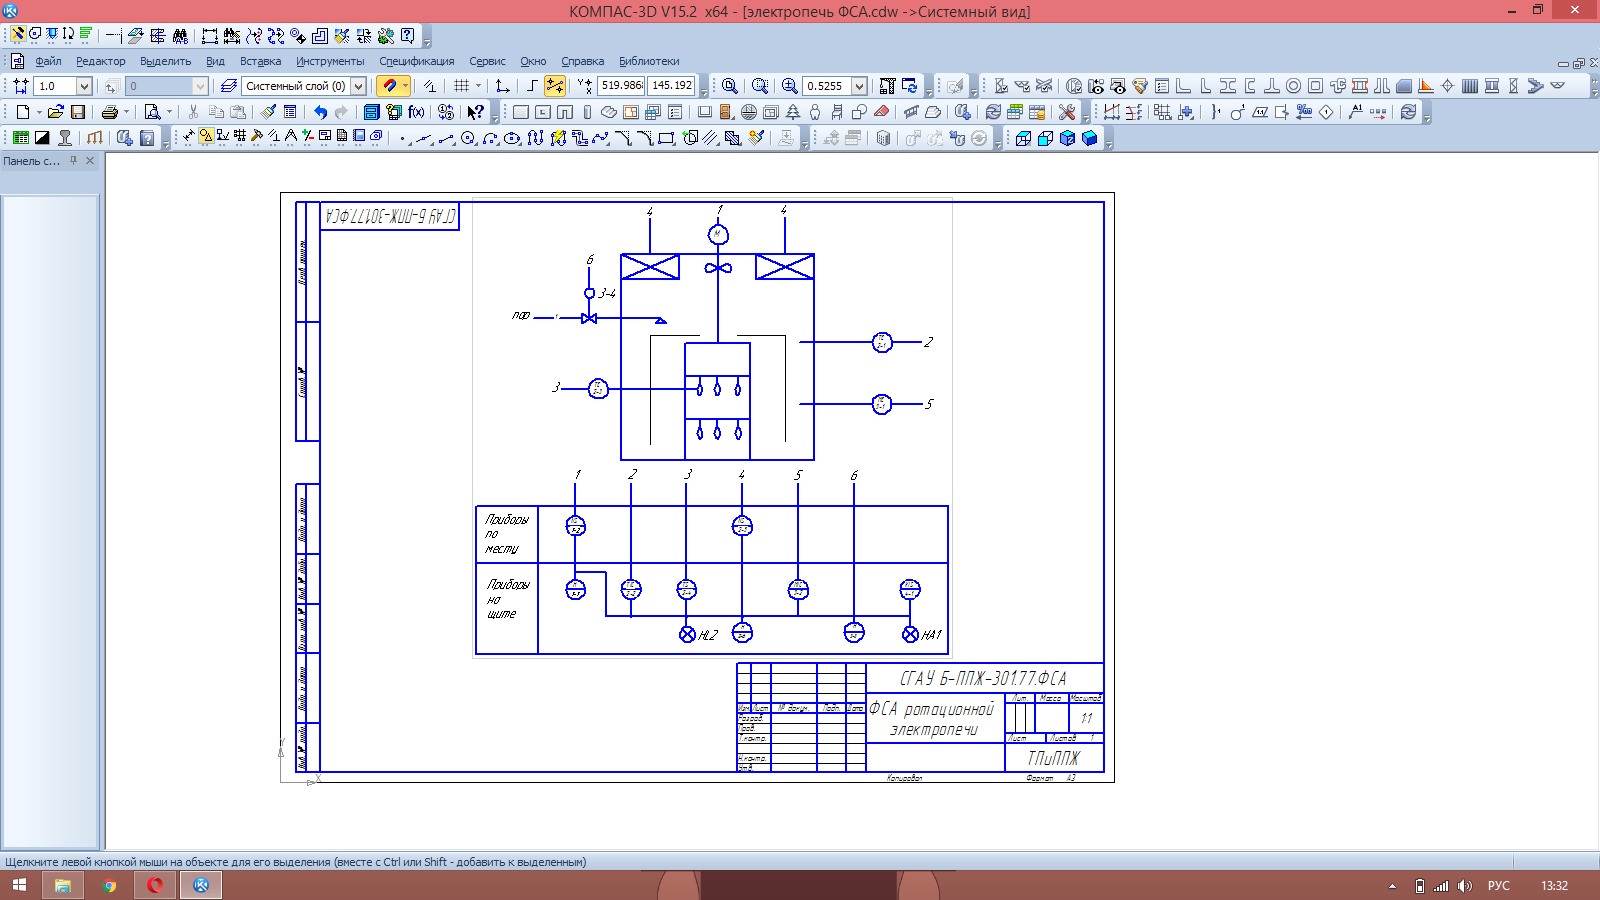Expand the print options arrow
The width and height of the screenshot is (1600, 900).
pos(126,112)
